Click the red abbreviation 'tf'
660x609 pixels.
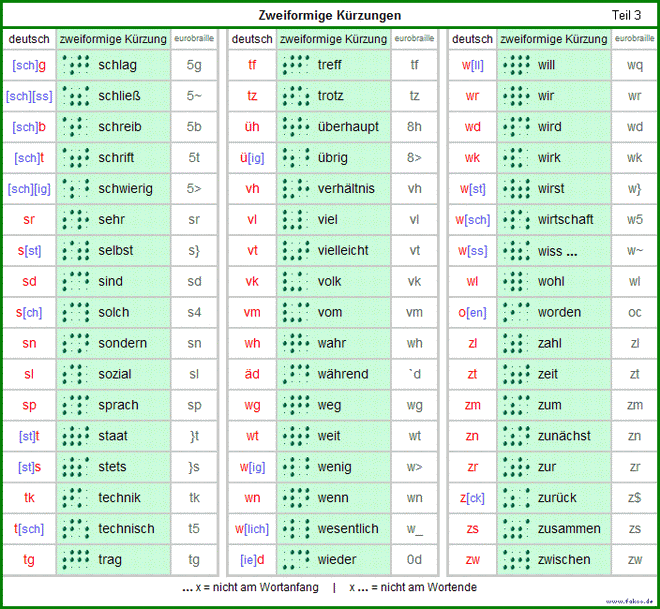point(252,65)
